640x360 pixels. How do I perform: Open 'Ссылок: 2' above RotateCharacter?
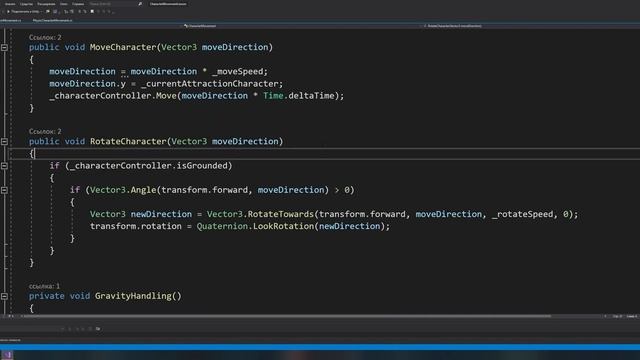pos(45,131)
